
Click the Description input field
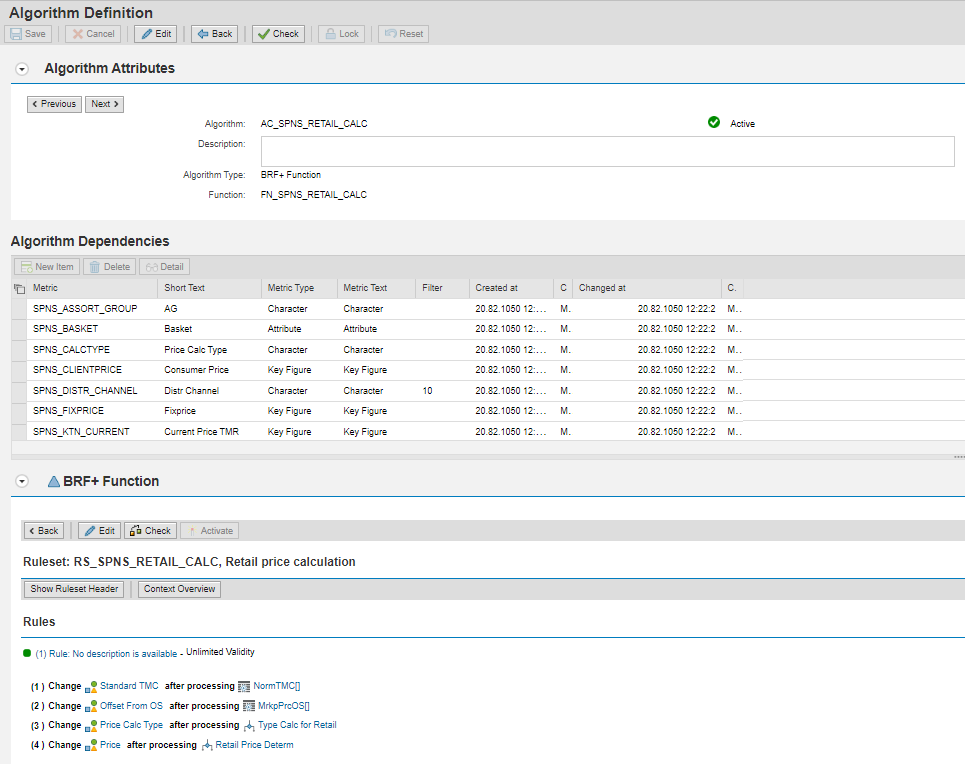click(x=607, y=151)
